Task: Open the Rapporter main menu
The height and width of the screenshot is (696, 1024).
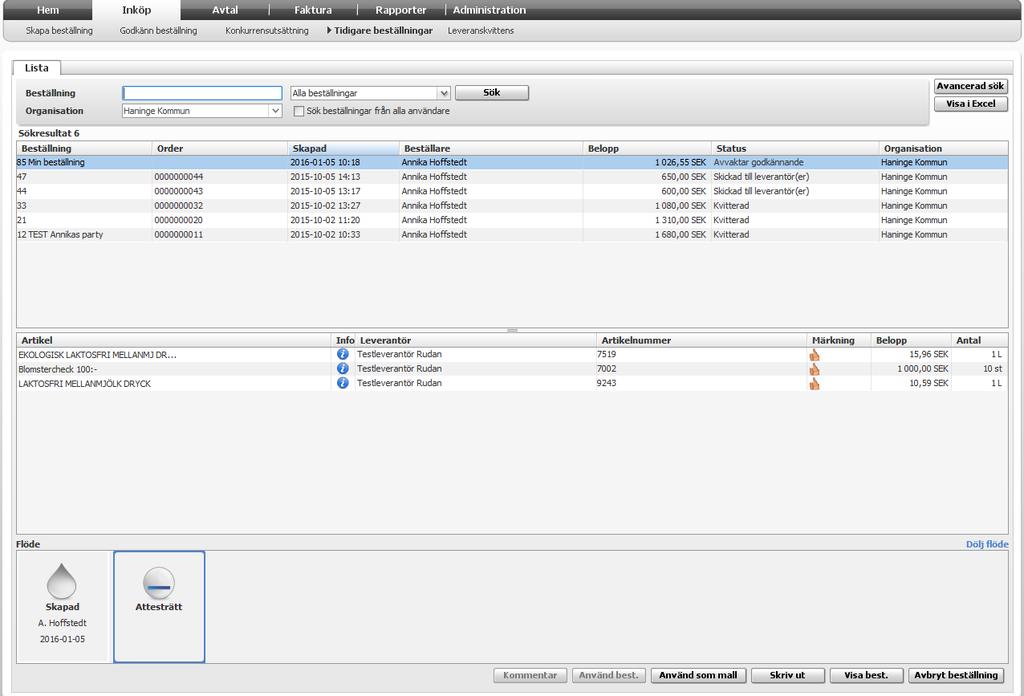Action: click(x=401, y=10)
